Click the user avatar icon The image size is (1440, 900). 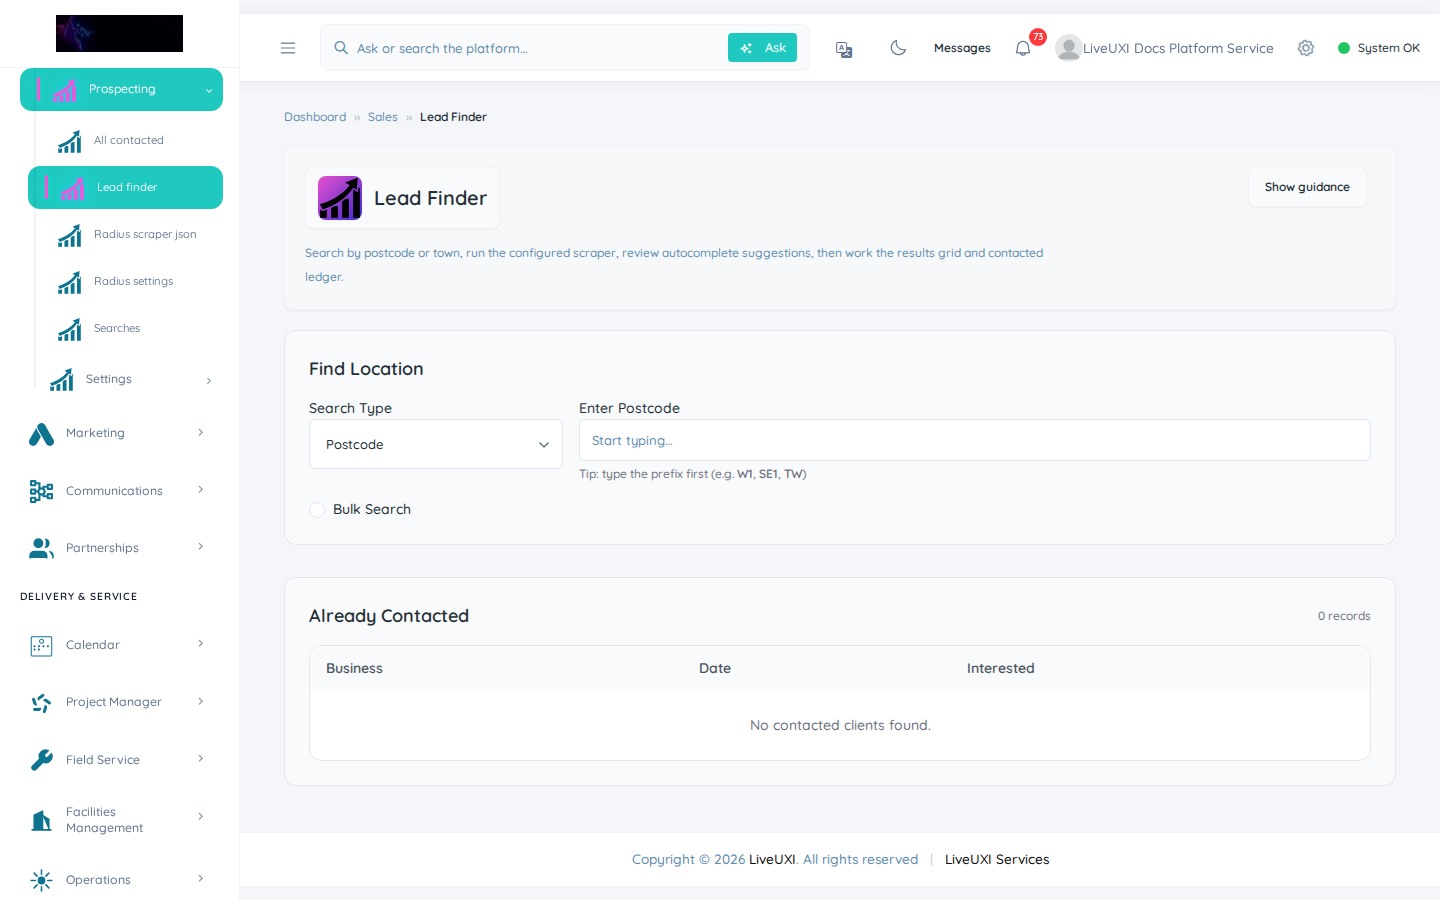1068,48
